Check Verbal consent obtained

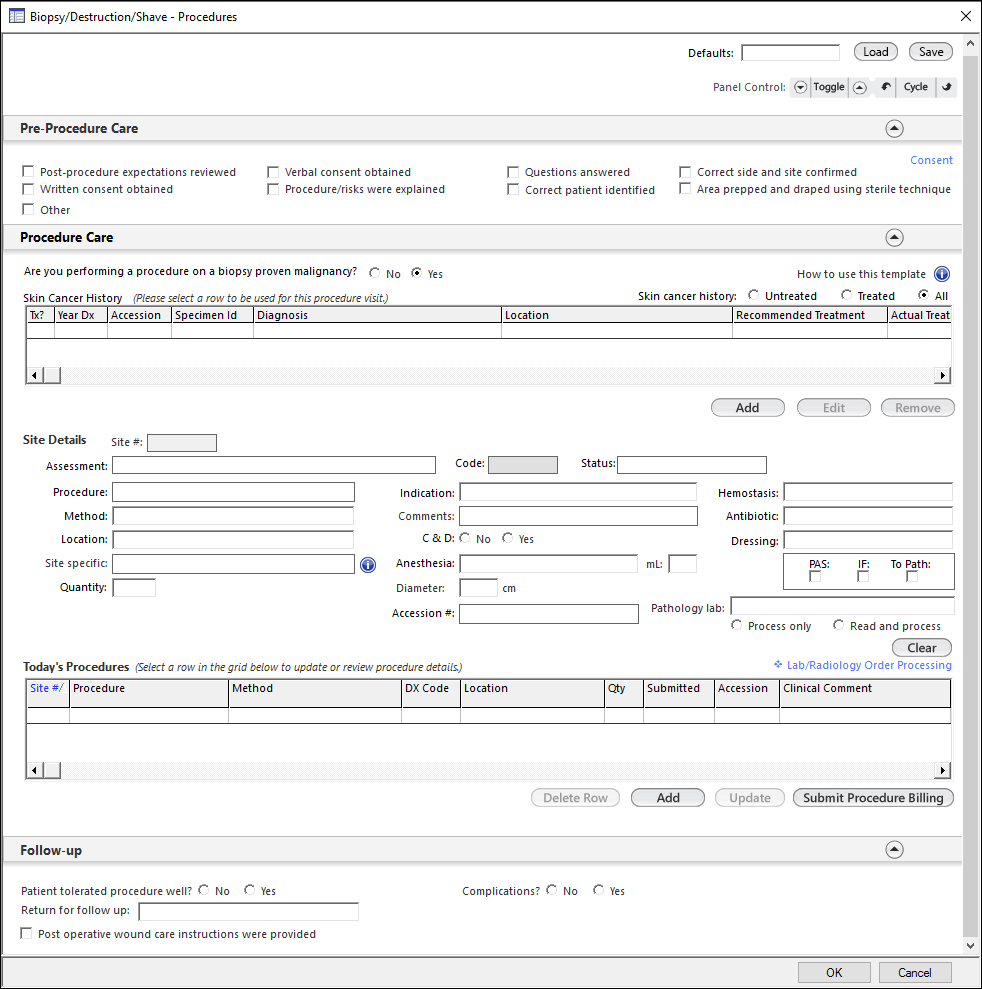273,172
